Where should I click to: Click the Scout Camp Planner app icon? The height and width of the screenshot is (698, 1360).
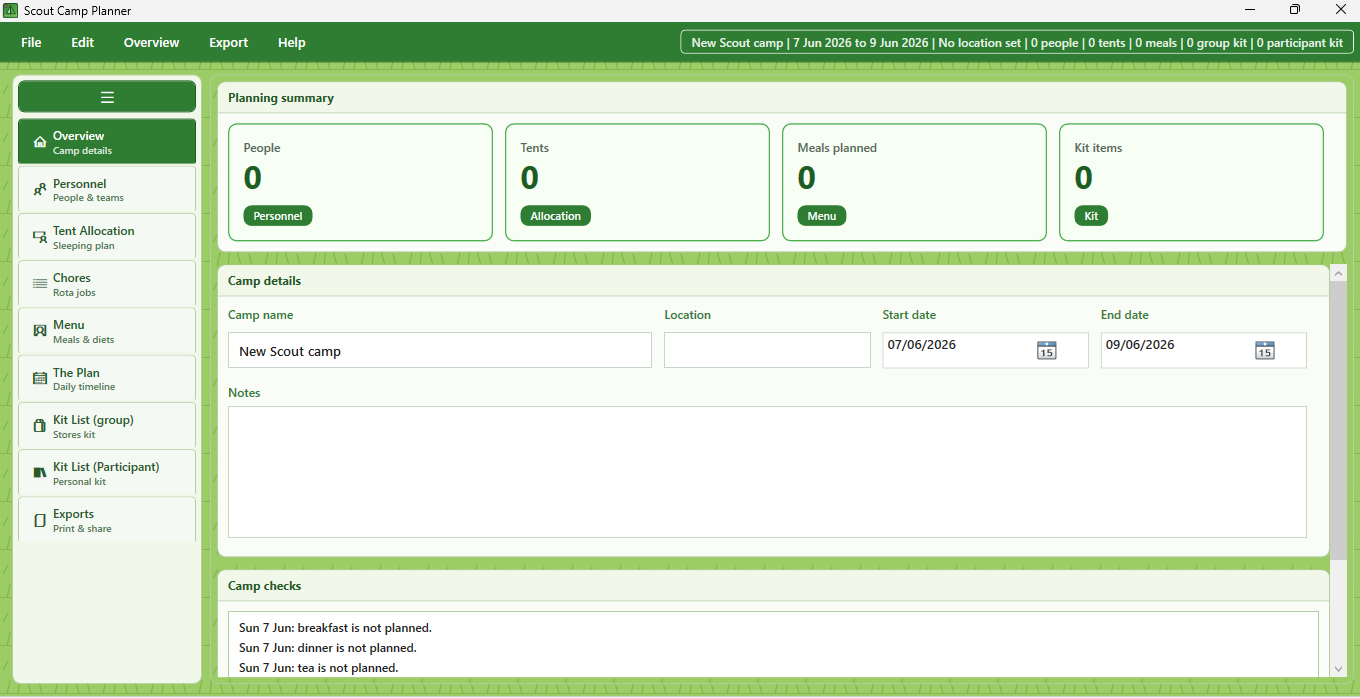[11, 10]
